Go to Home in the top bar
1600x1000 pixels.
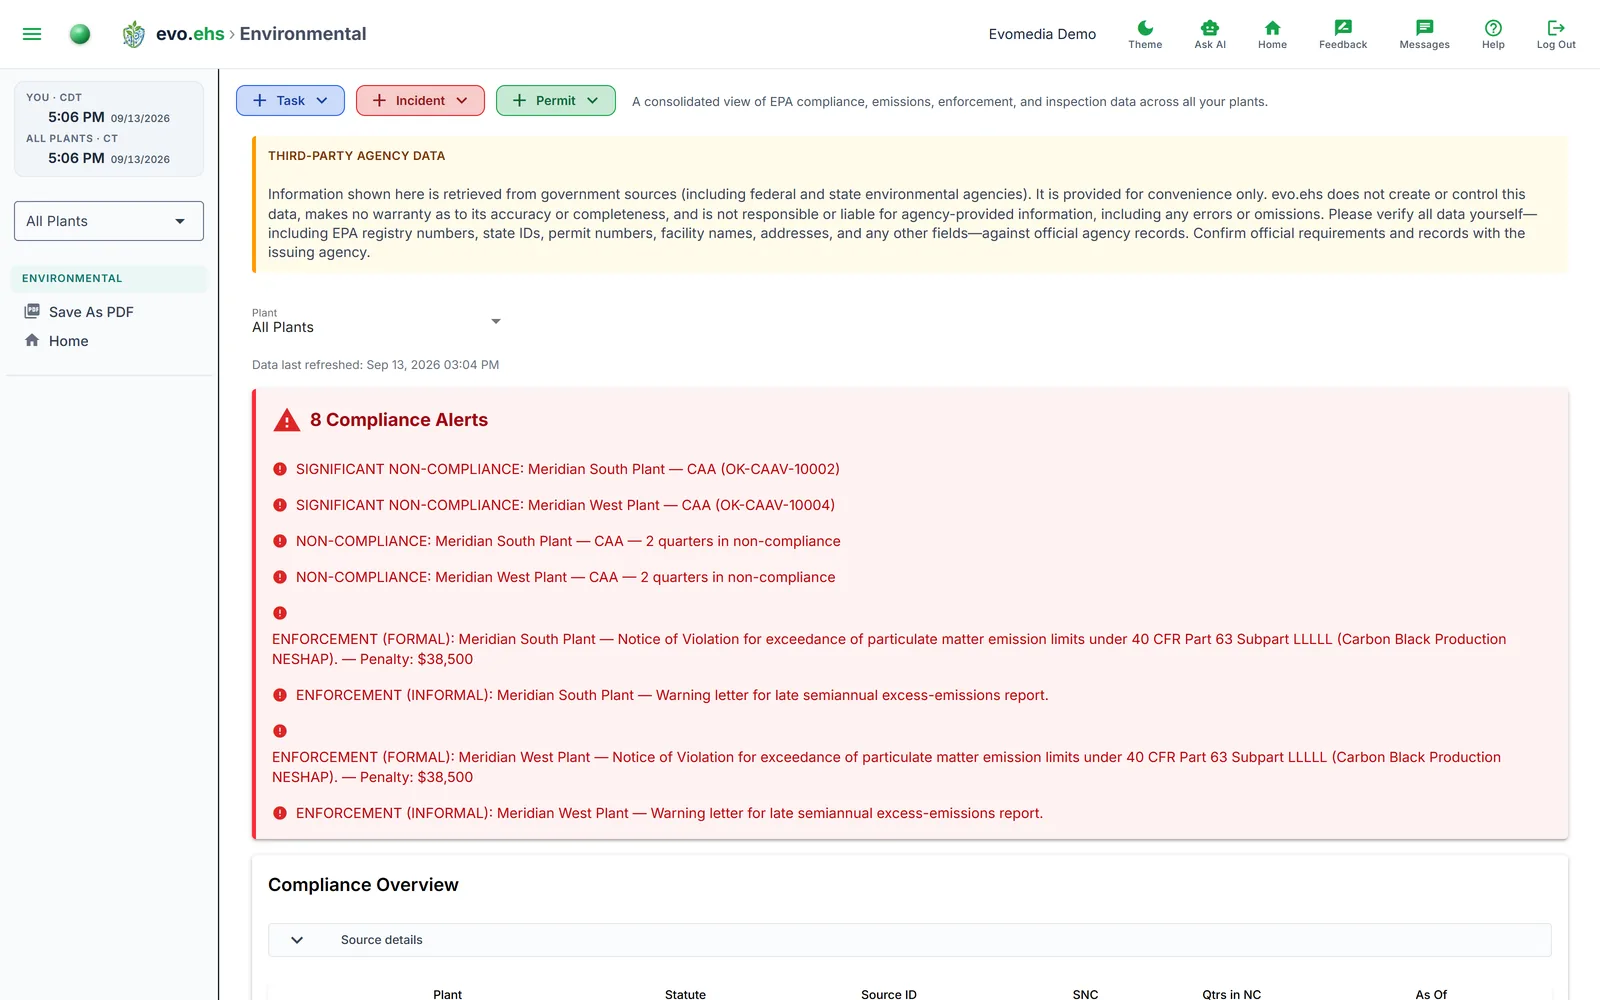(x=1272, y=34)
